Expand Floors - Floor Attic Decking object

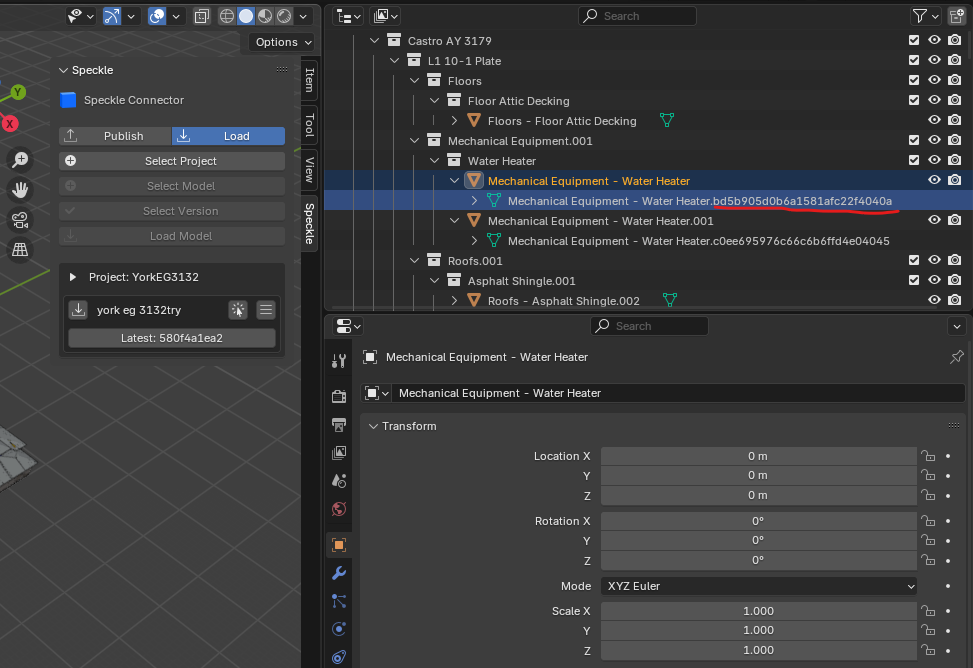pyautogui.click(x=454, y=120)
